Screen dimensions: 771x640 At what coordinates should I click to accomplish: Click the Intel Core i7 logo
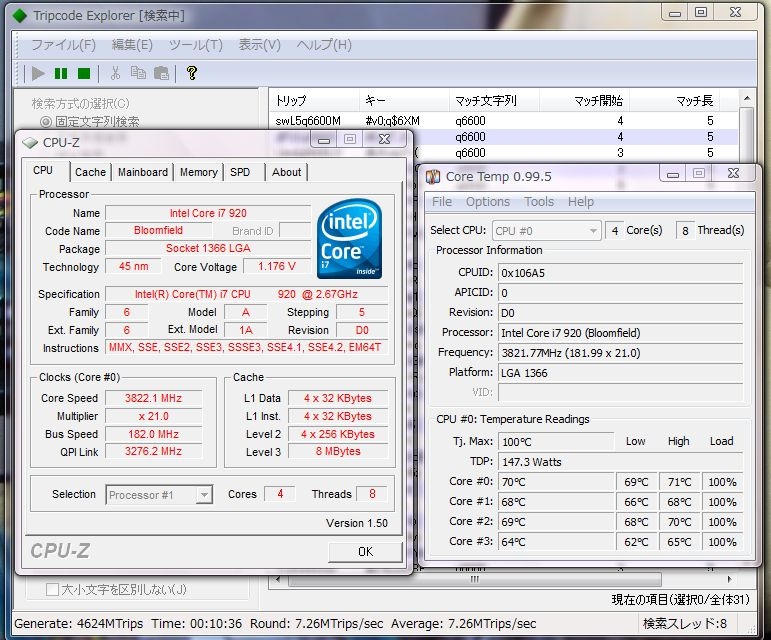point(349,240)
